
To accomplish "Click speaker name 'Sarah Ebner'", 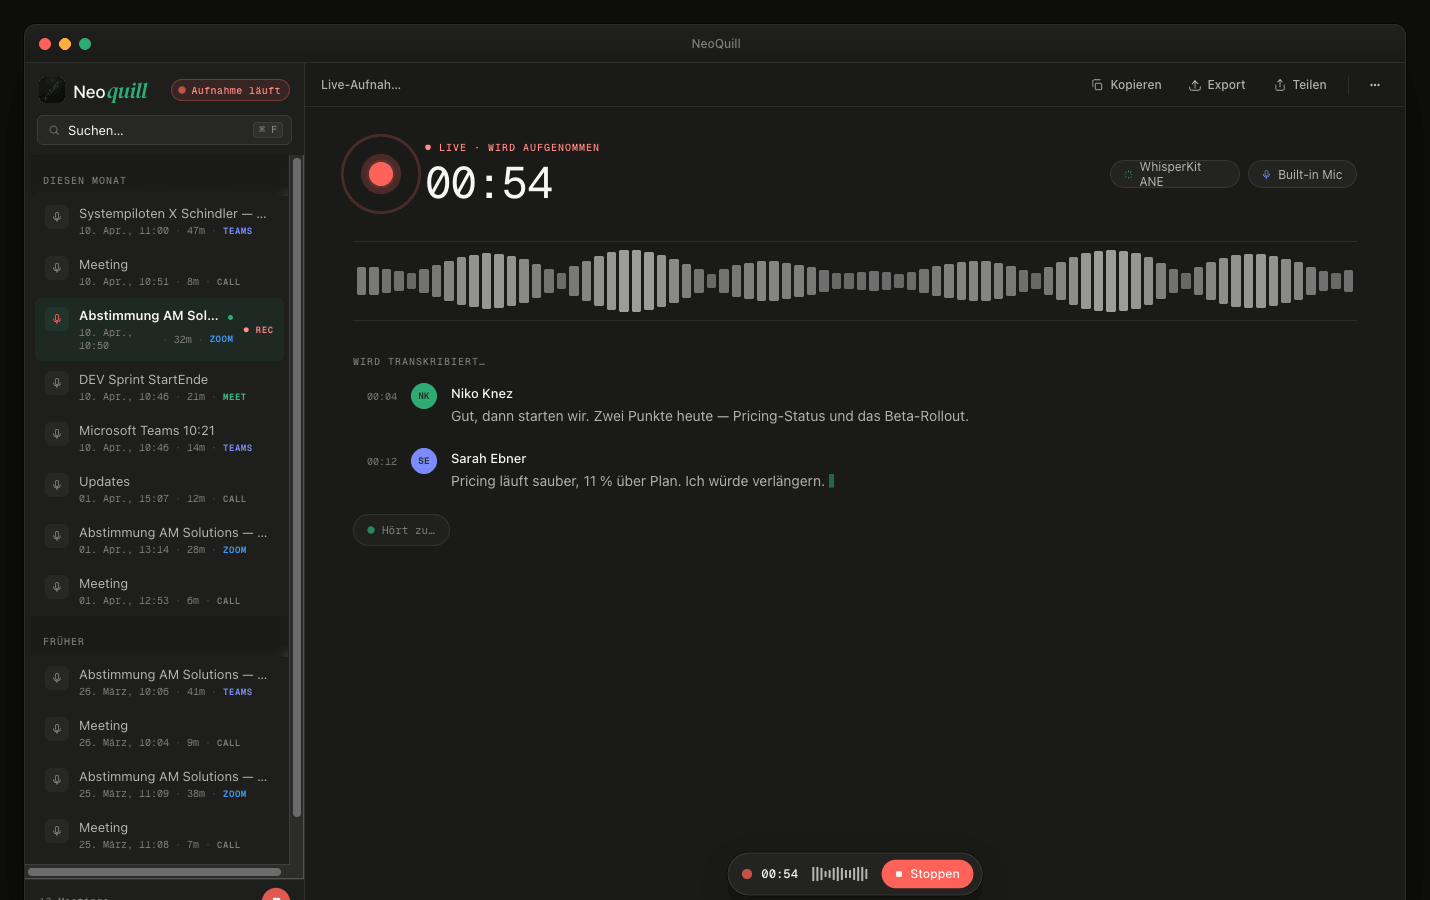I will point(489,459).
